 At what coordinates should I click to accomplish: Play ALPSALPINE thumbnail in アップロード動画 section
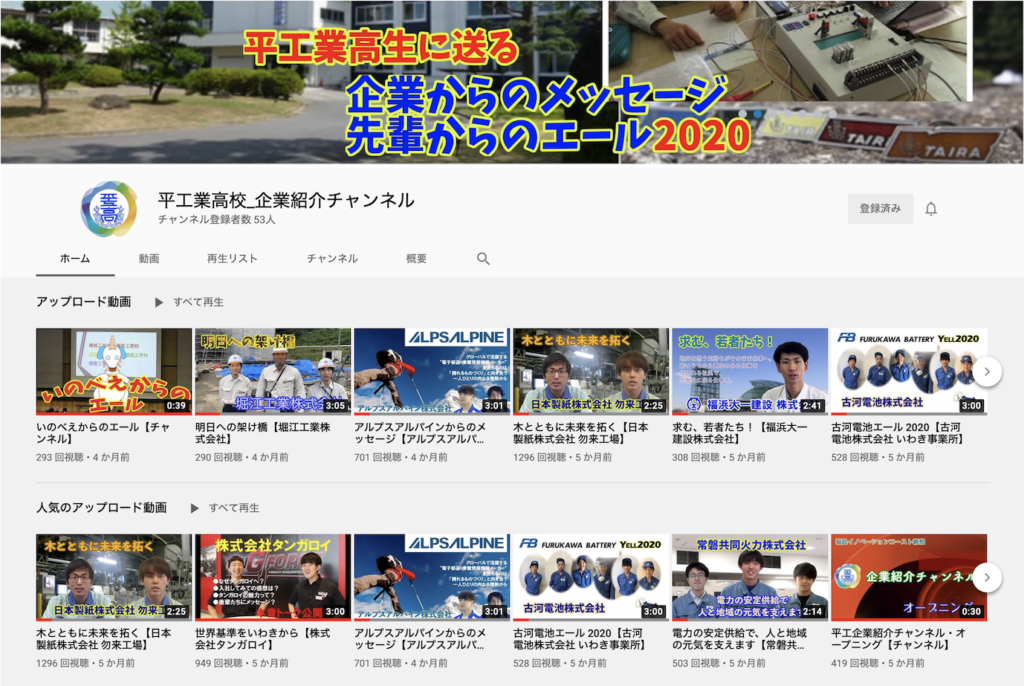pos(432,371)
